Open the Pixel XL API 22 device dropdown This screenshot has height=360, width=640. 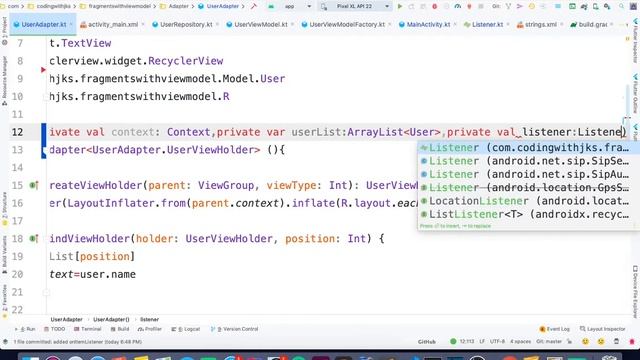click(355, 7)
